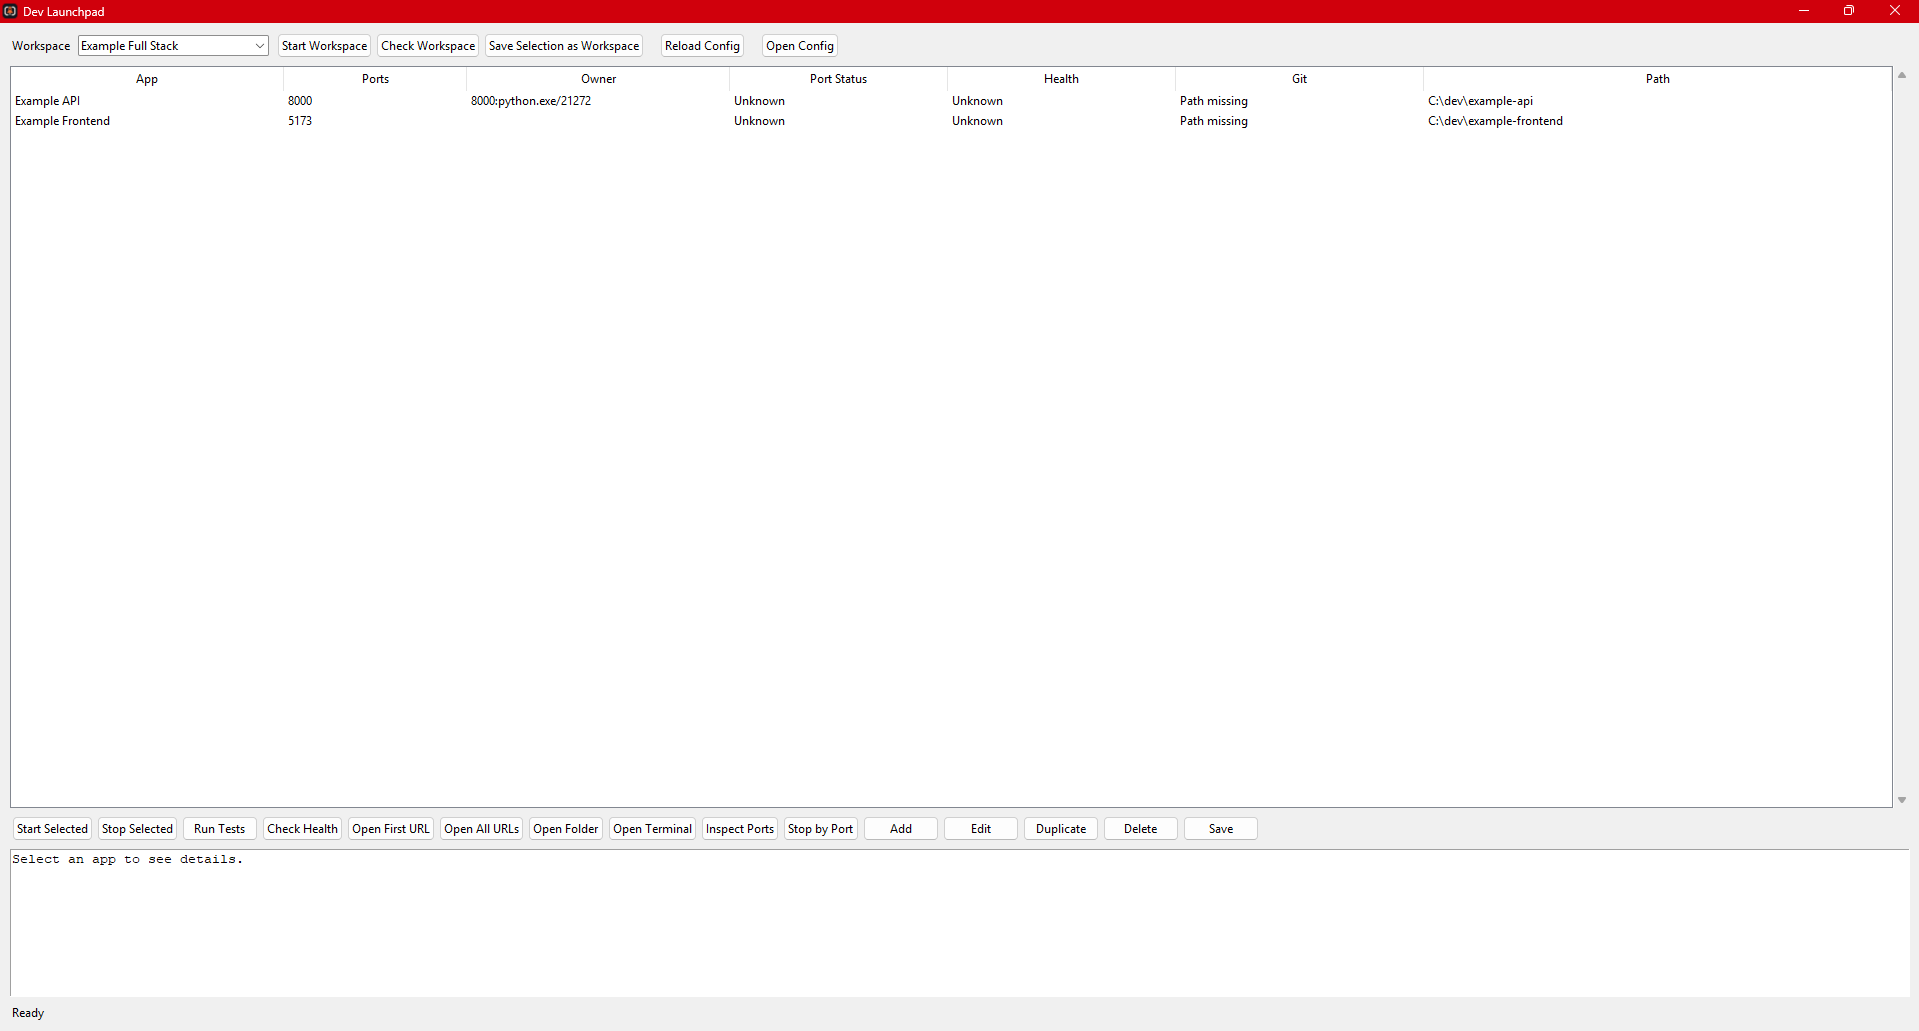Click the Ready status bar text
Viewport: 1919px width, 1031px height.
28,1013
